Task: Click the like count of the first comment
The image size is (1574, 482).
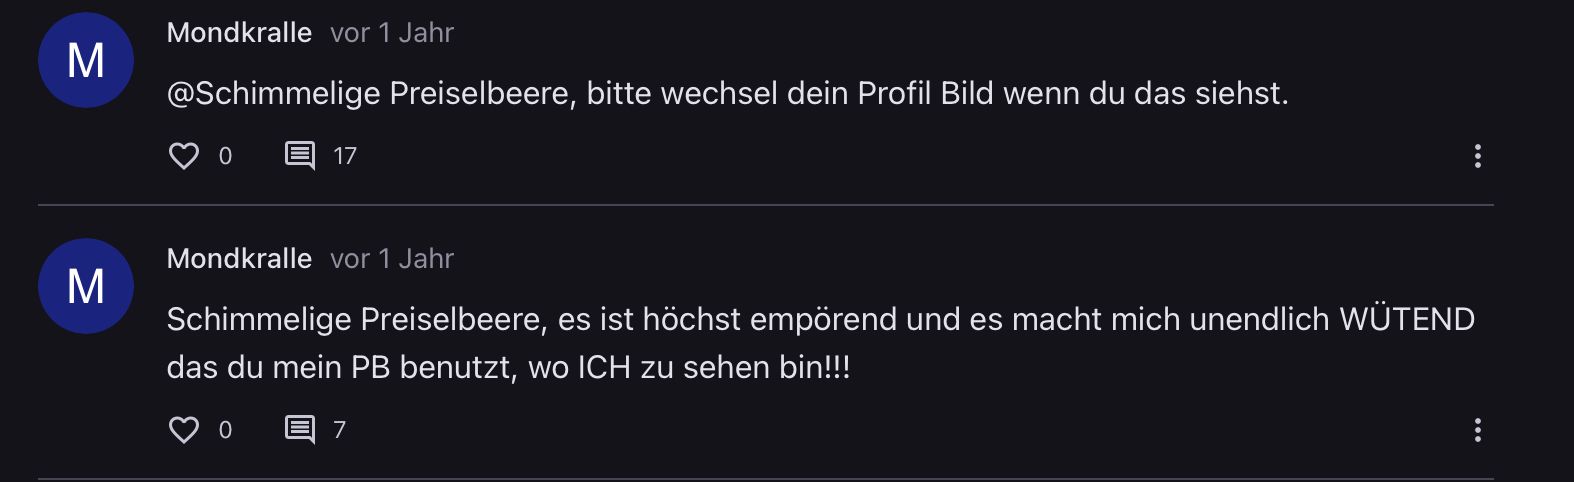Action: [x=225, y=156]
